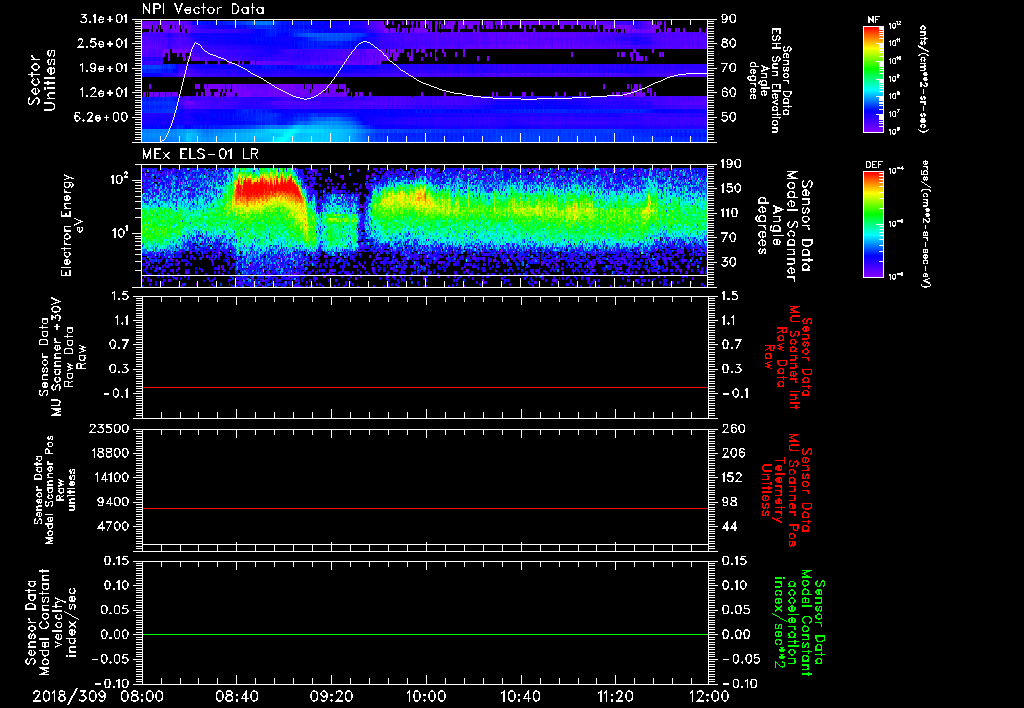Select the NF color scale bar
Image resolution: width=1024 pixels, height=708 pixels.
874,79
